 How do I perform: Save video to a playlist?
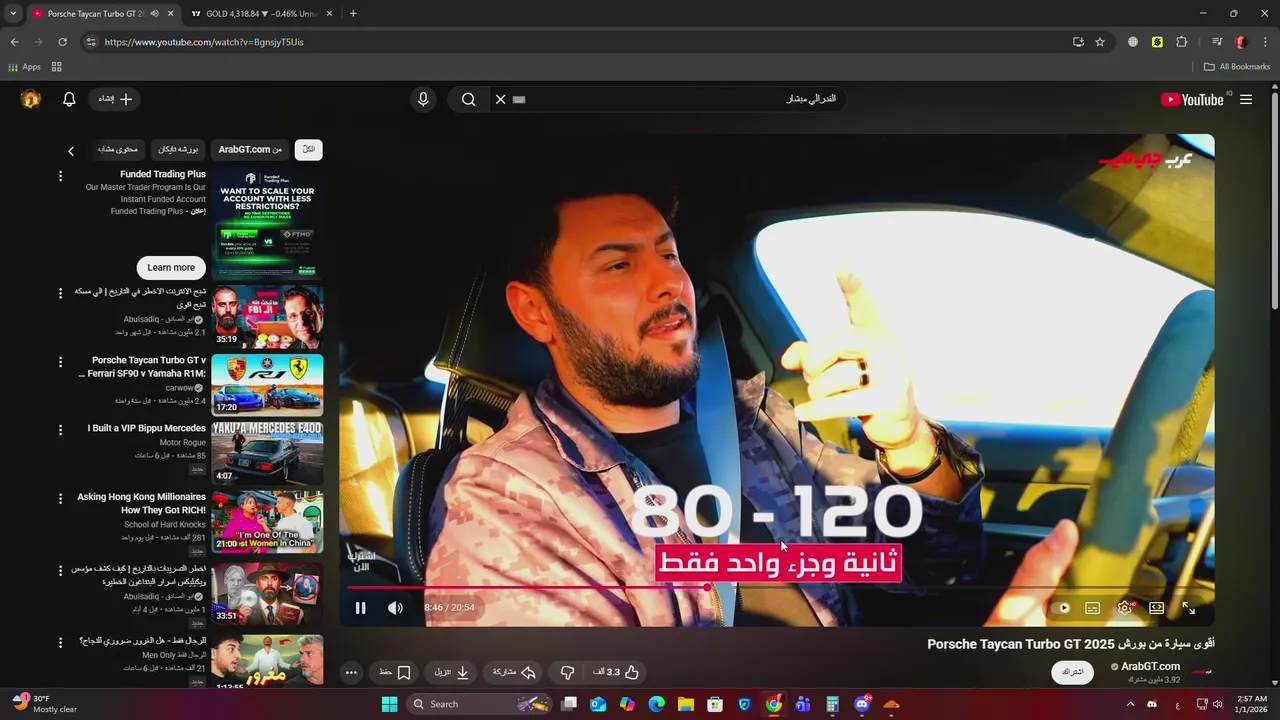395,672
